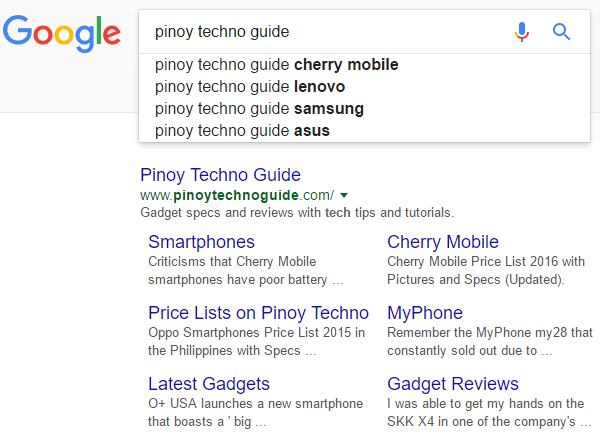Visit the Price Lists on Pinoy Techno link
The image size is (600, 440).
(x=258, y=313)
